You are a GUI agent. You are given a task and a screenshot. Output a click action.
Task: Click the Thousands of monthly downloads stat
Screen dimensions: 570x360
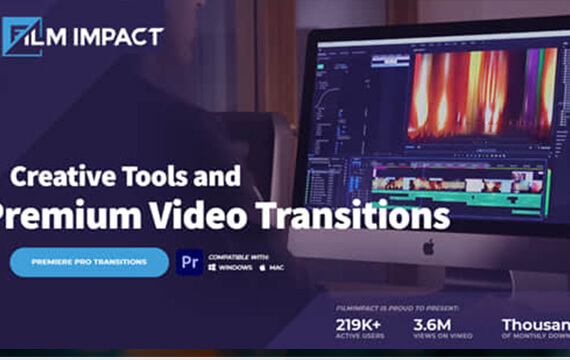(x=535, y=328)
